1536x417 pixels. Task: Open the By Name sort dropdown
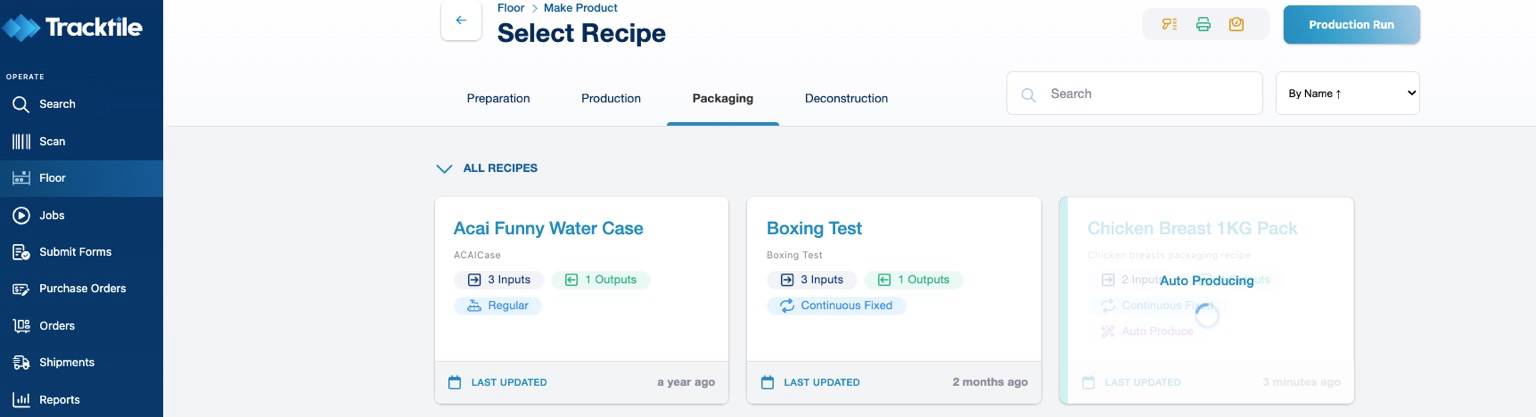coord(1347,93)
